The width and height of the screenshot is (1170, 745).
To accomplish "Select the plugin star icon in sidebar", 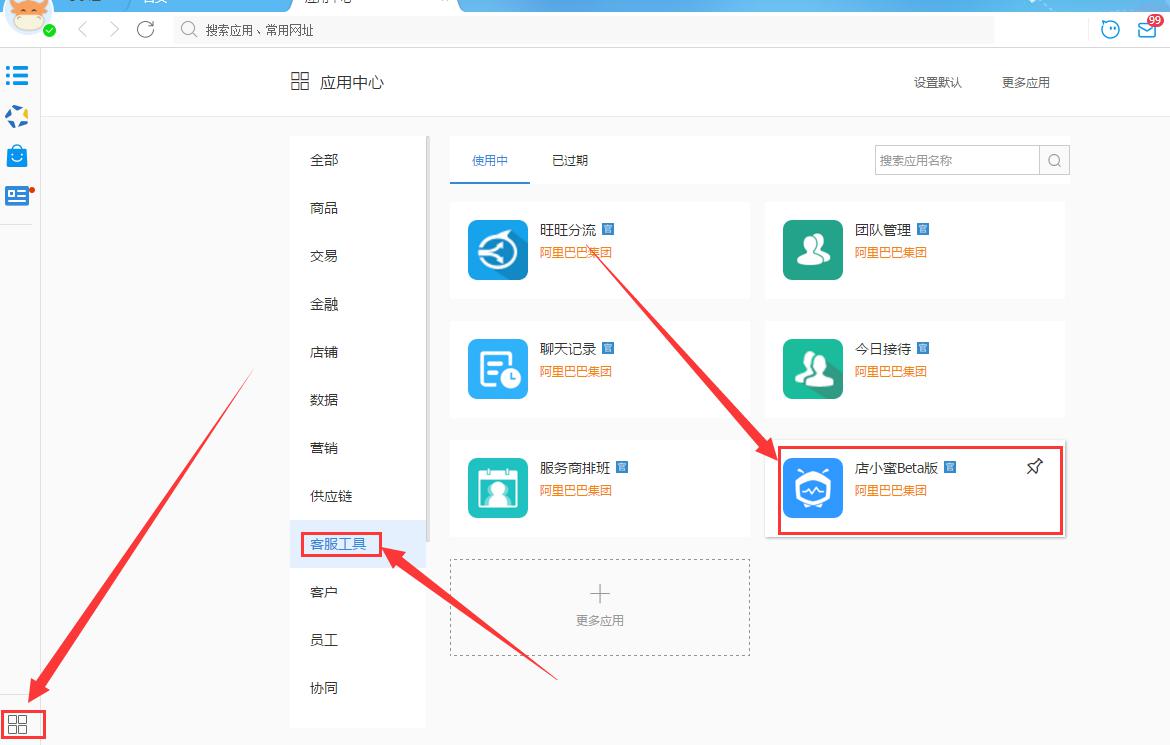I will click(x=16, y=116).
